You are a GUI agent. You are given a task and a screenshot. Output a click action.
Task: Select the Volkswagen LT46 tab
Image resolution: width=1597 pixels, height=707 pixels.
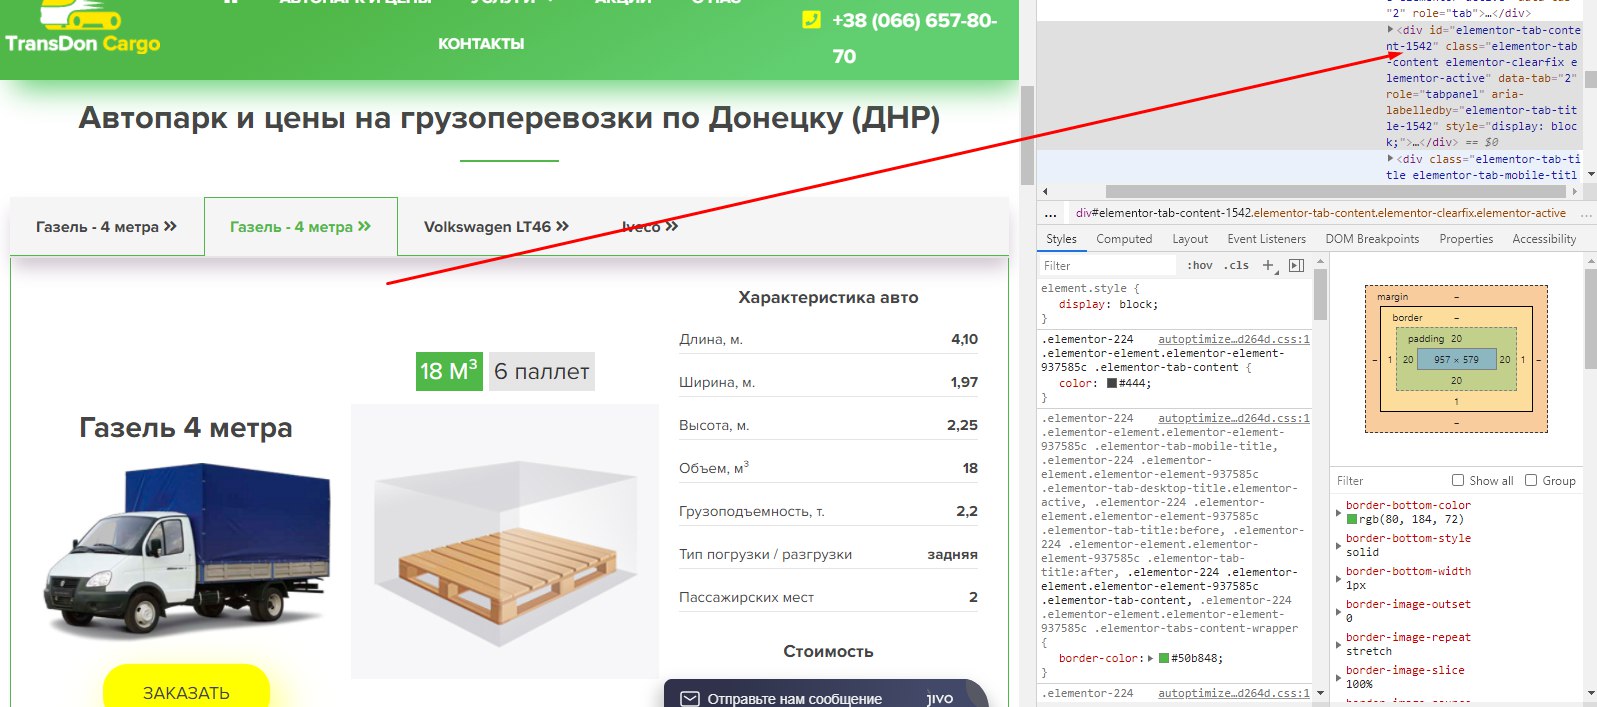point(496,227)
